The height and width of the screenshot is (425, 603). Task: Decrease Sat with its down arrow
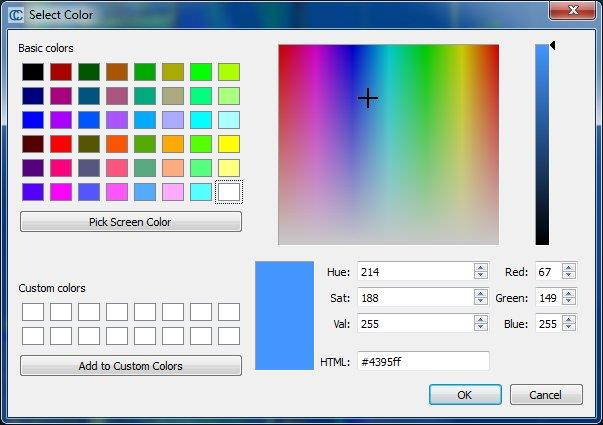tap(481, 301)
